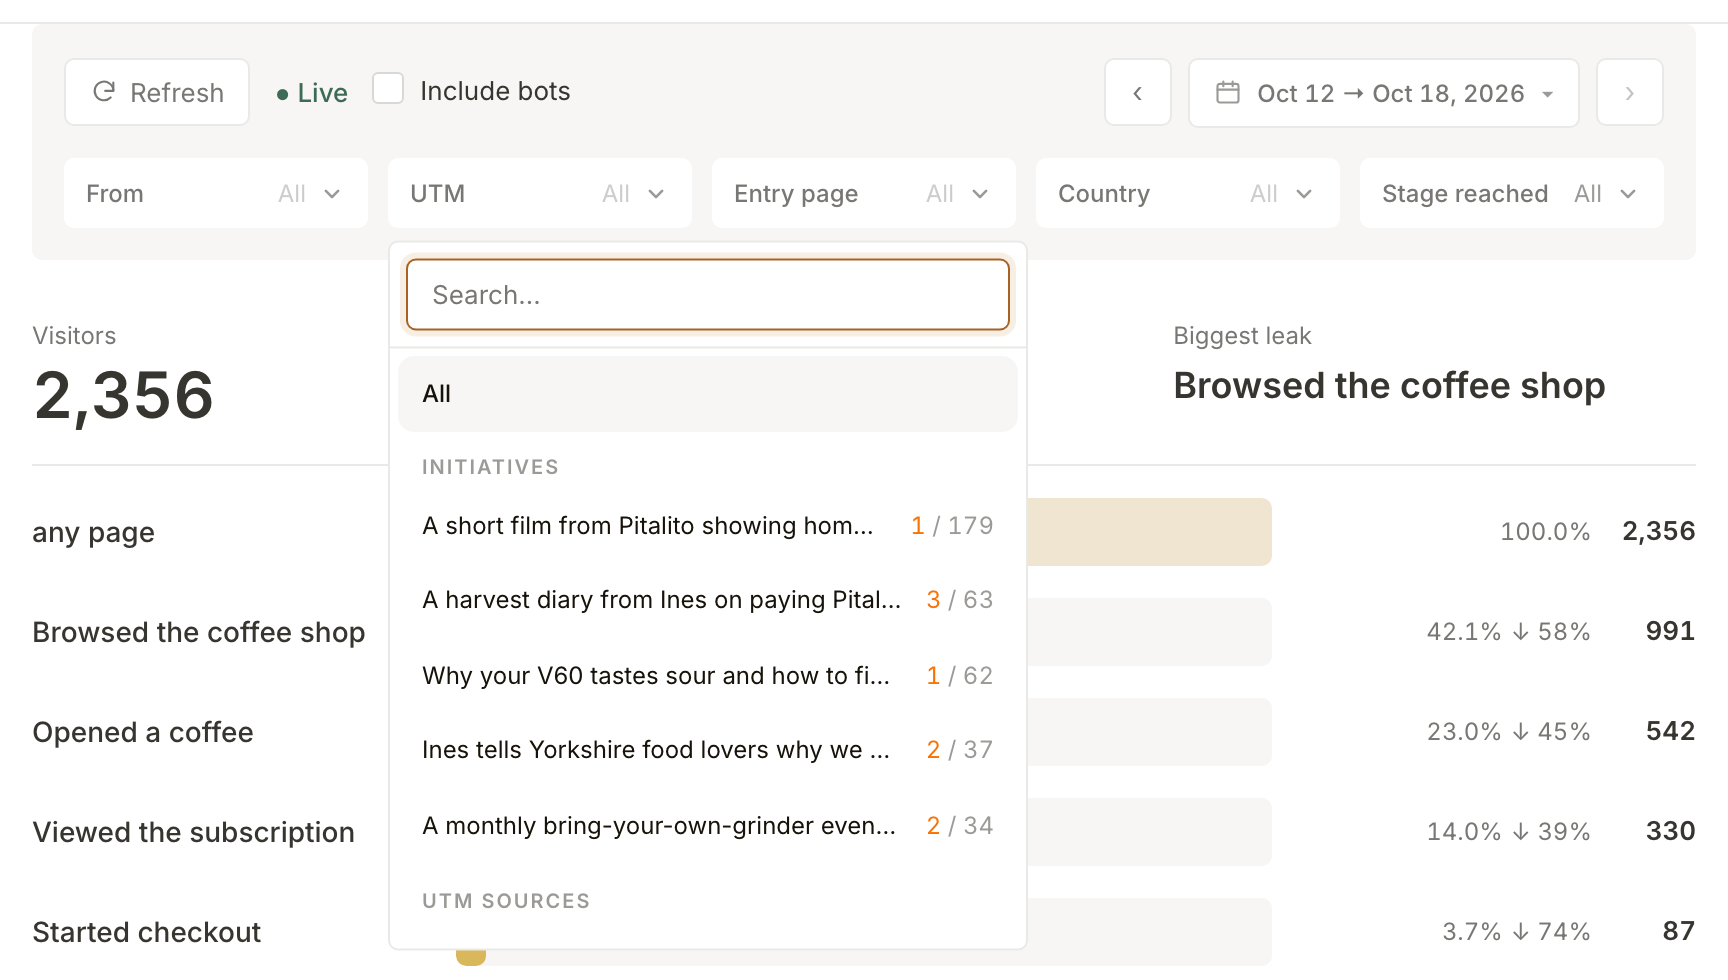Click the 3.7% ↓ 74% conversion value
The width and height of the screenshot is (1728, 980).
(x=1516, y=932)
